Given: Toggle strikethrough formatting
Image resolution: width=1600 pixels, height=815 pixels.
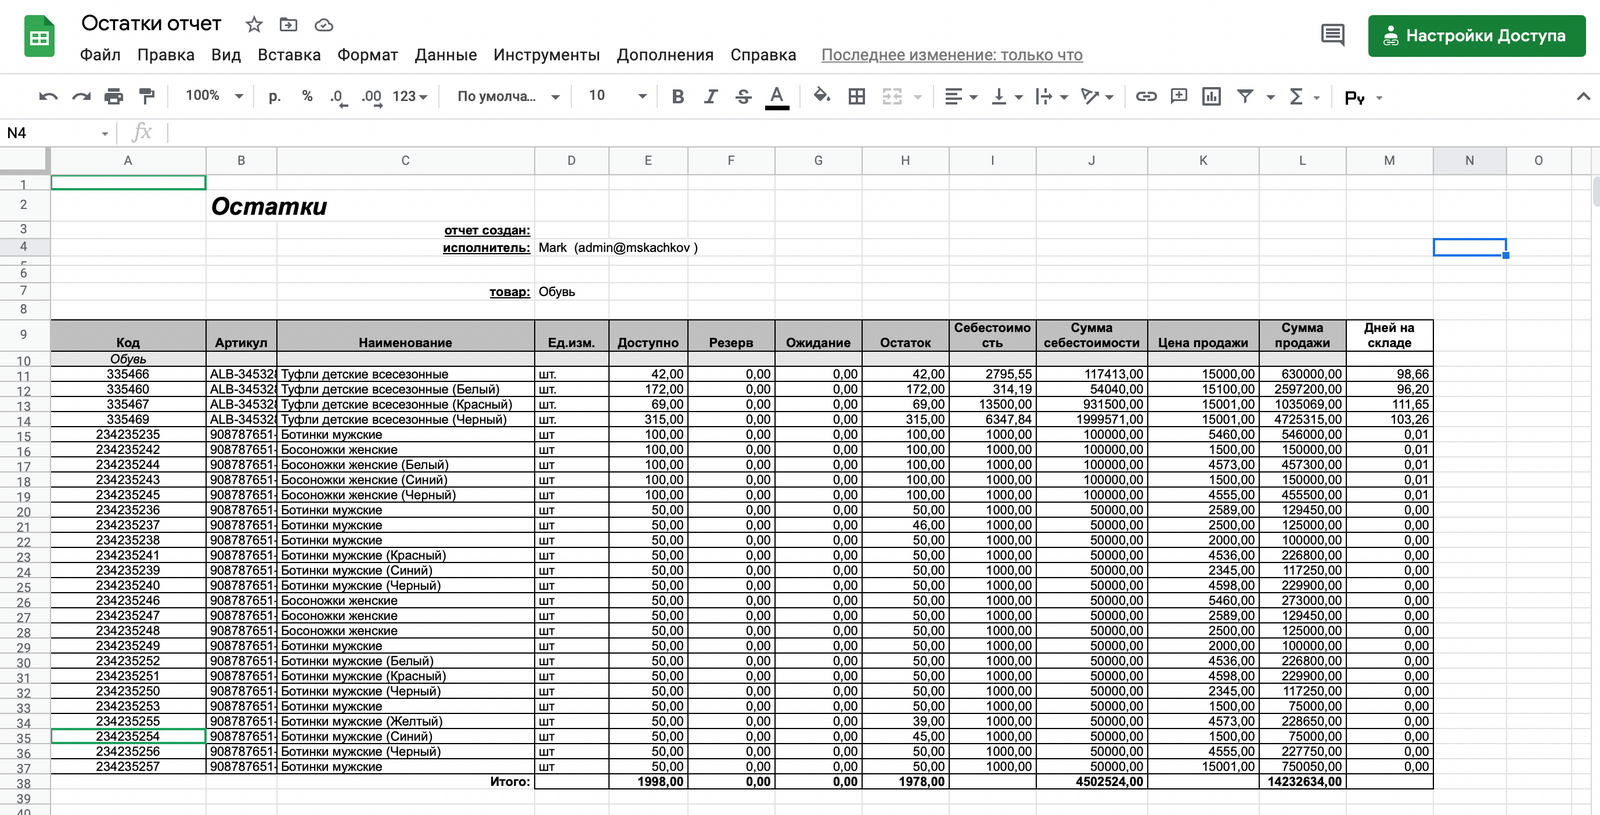Looking at the screenshot, I should (743, 96).
